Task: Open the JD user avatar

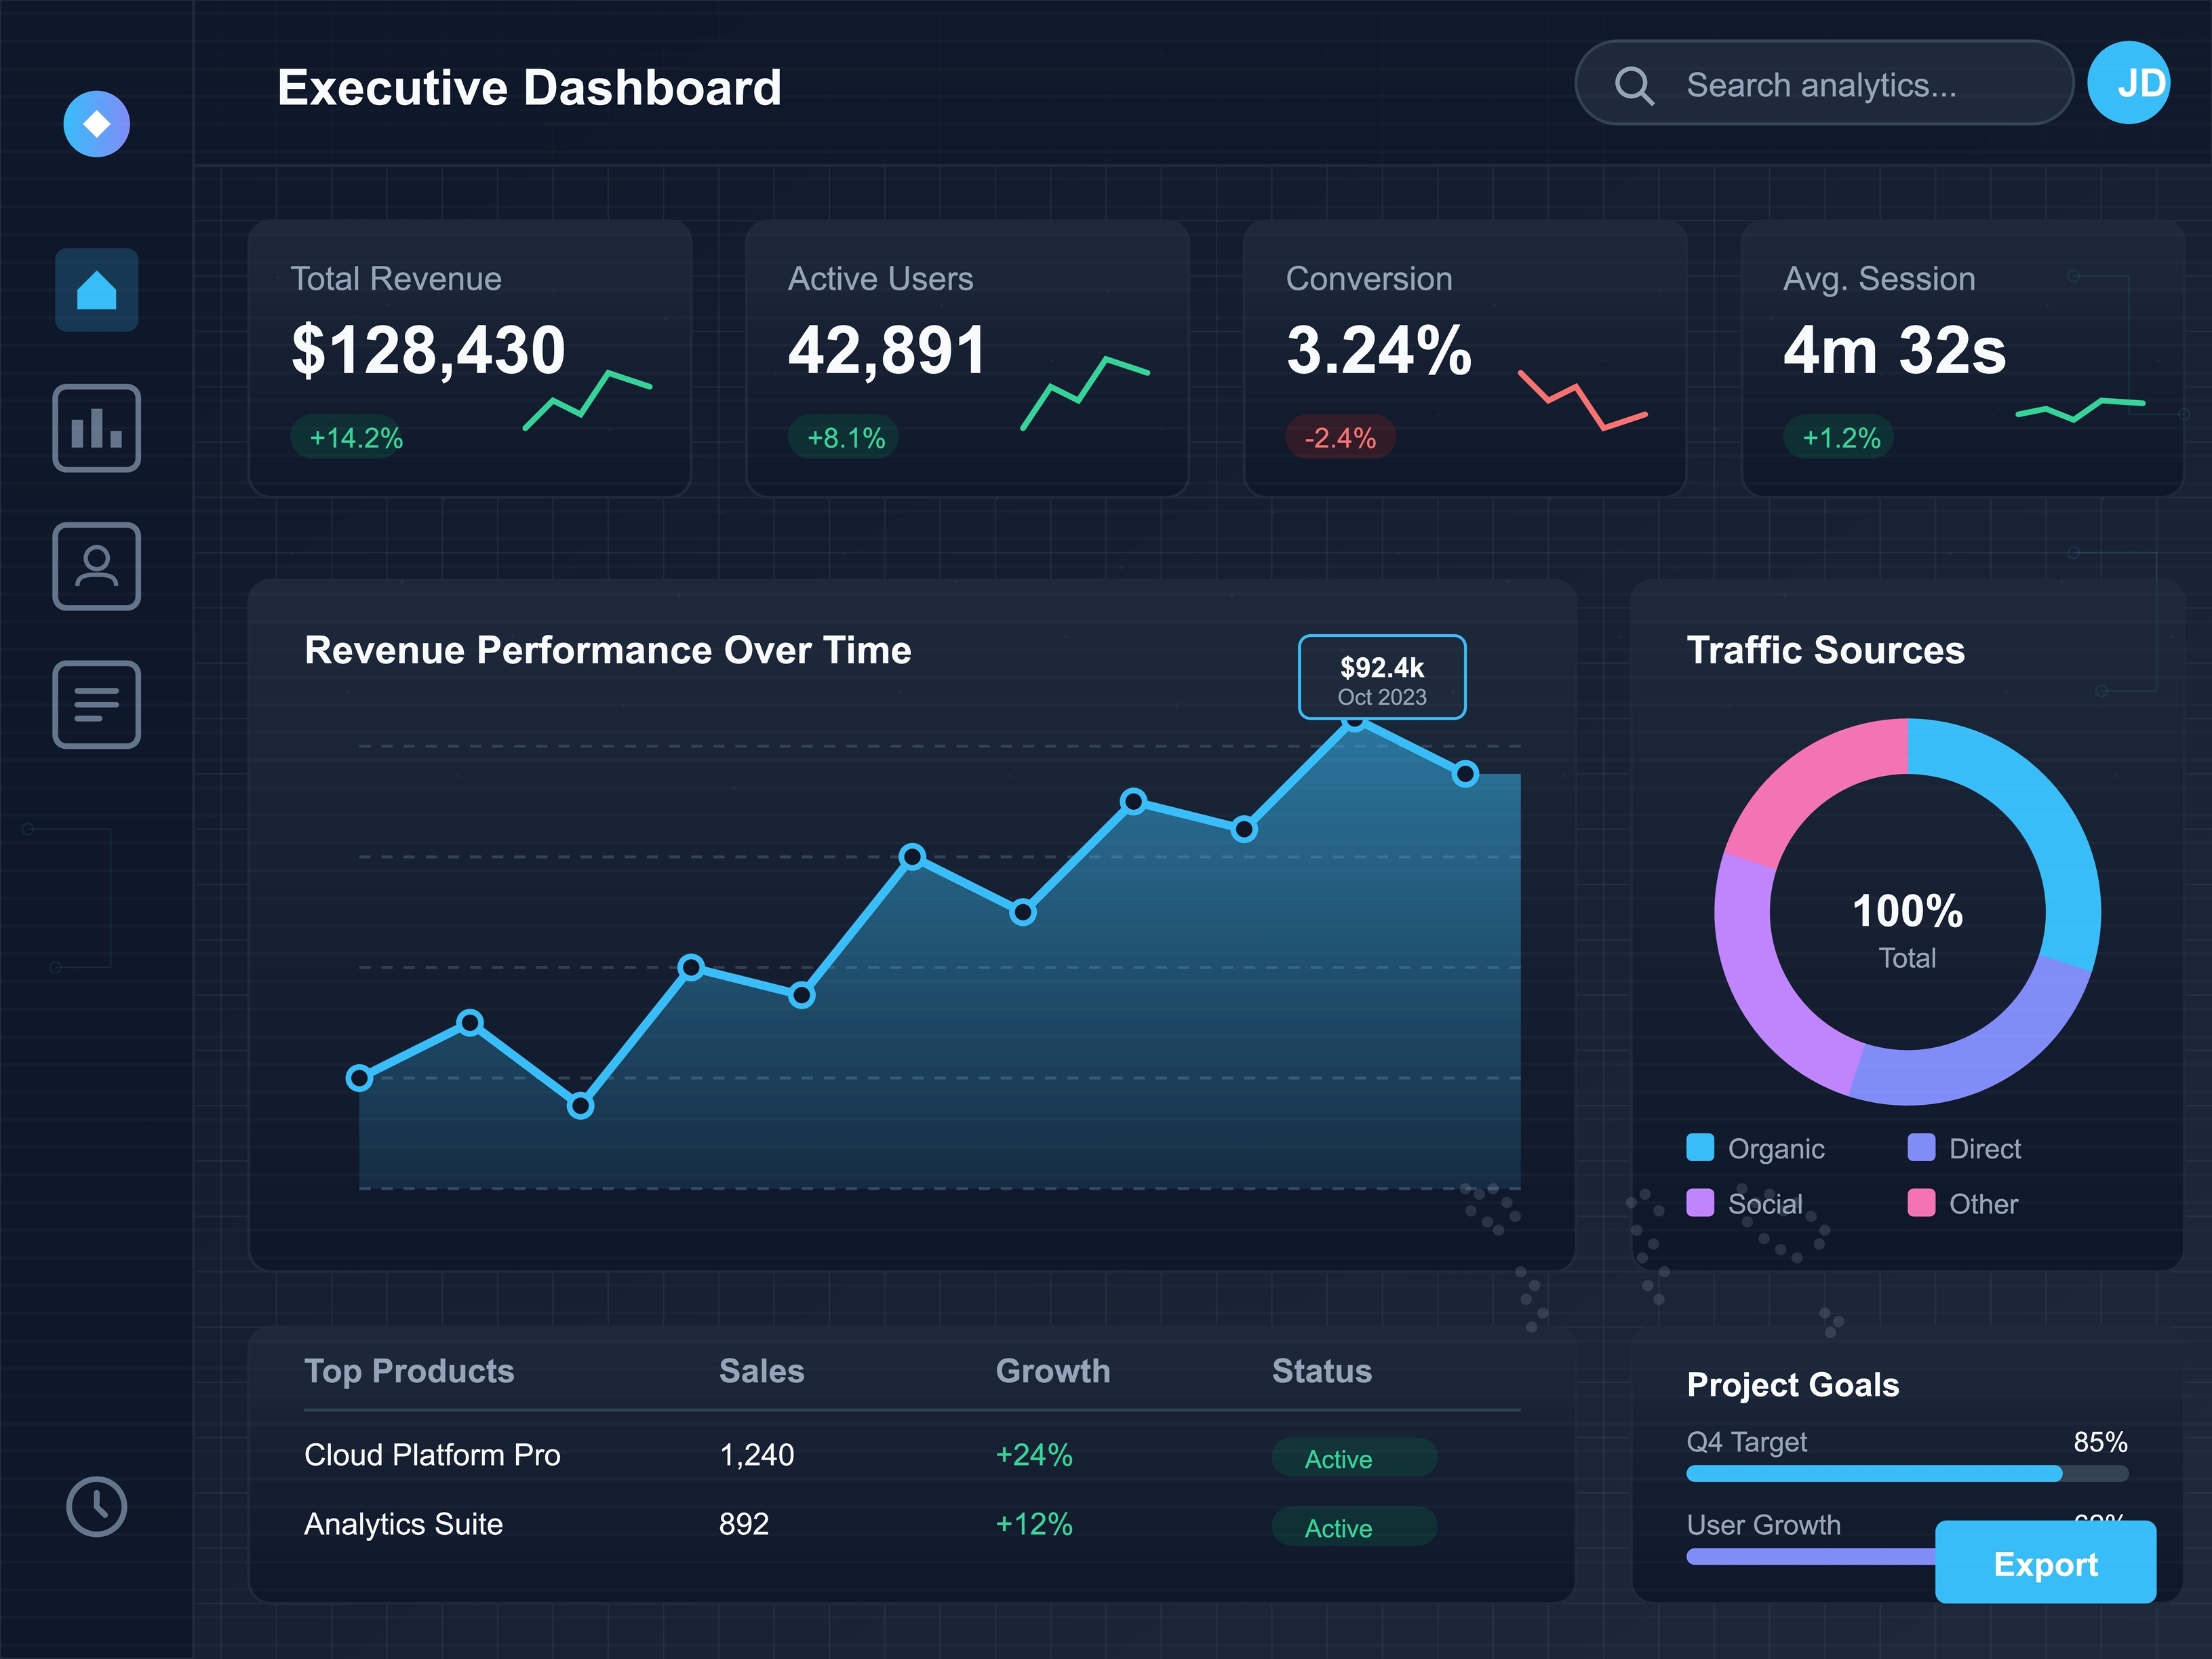Action: (2130, 83)
